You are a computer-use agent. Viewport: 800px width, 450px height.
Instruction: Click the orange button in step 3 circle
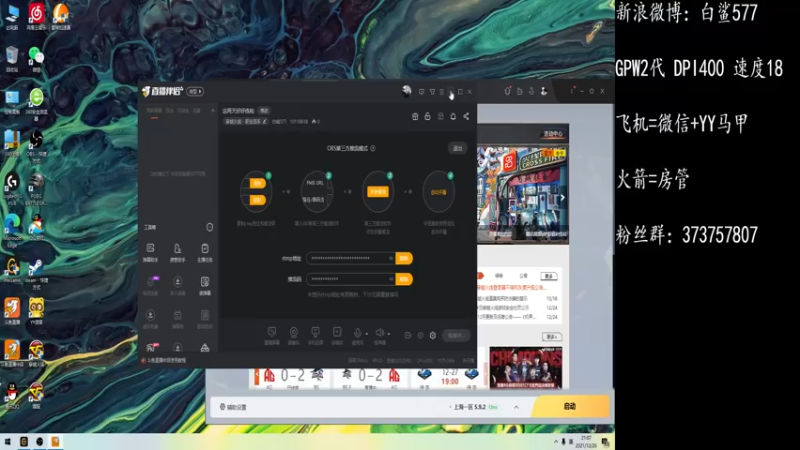378,192
